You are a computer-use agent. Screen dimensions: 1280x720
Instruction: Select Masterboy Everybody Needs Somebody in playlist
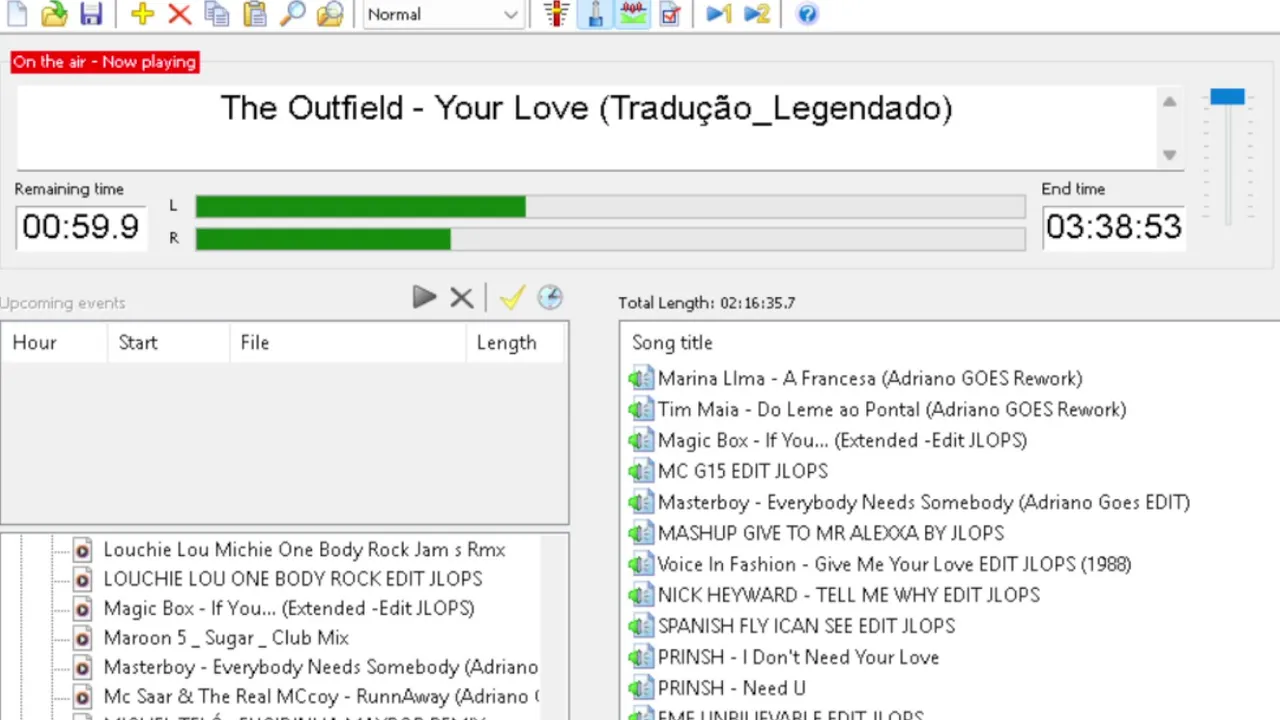(924, 502)
